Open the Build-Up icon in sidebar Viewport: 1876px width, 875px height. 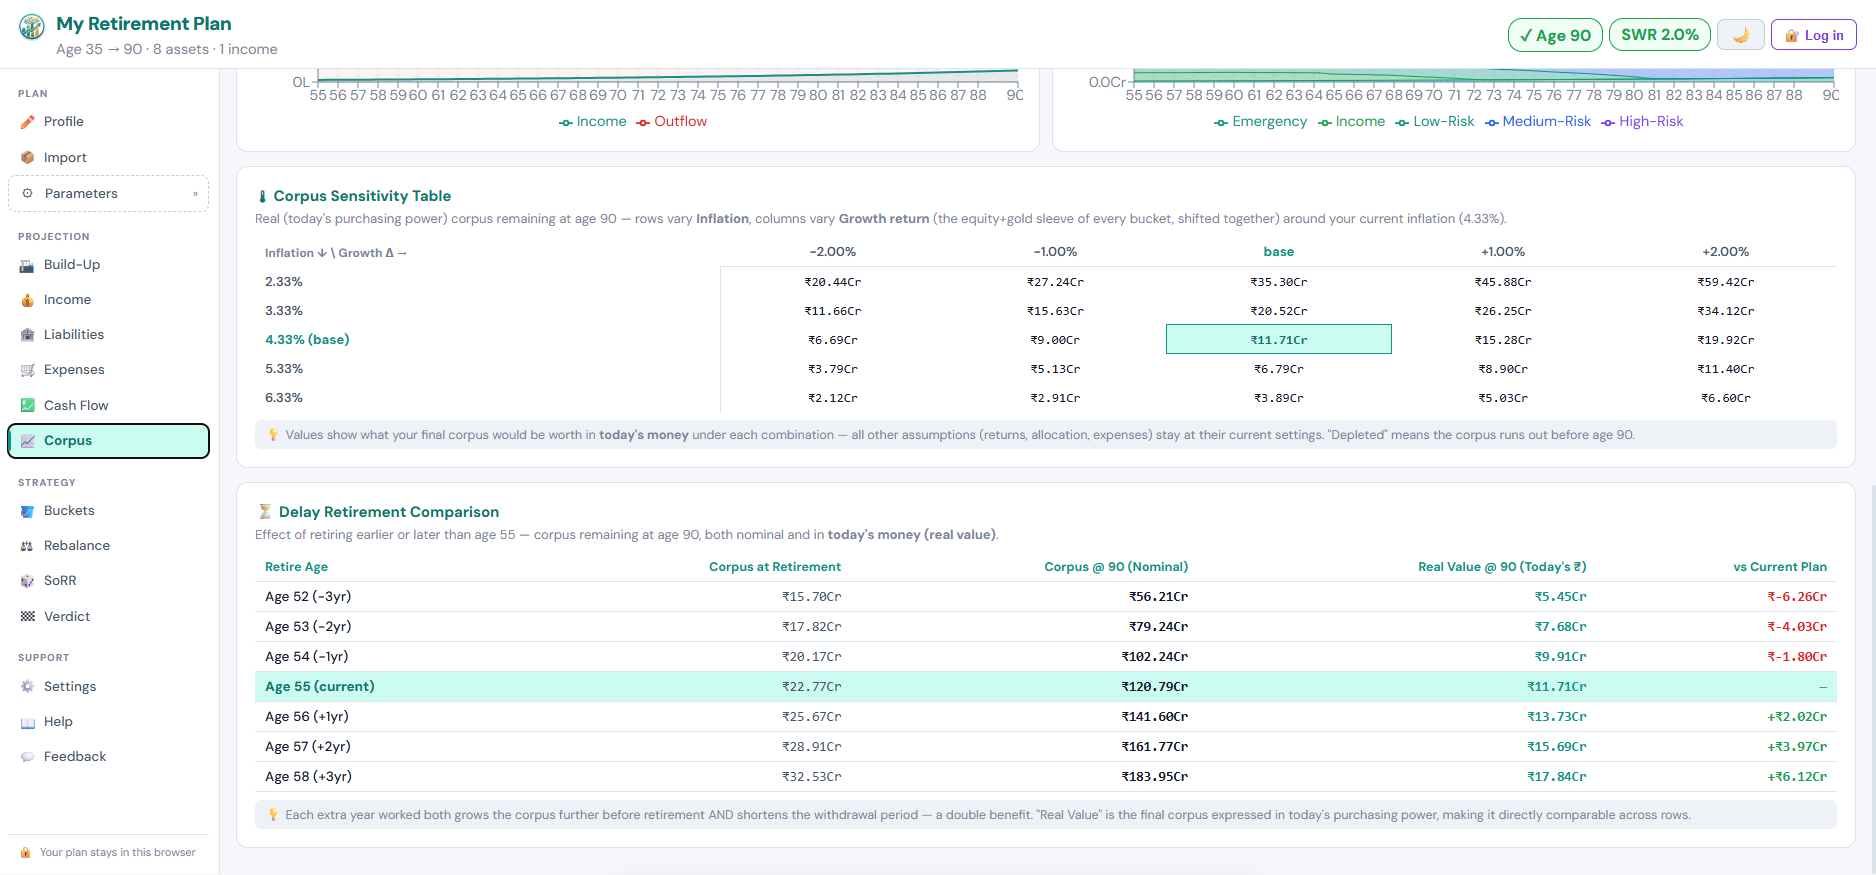28,265
